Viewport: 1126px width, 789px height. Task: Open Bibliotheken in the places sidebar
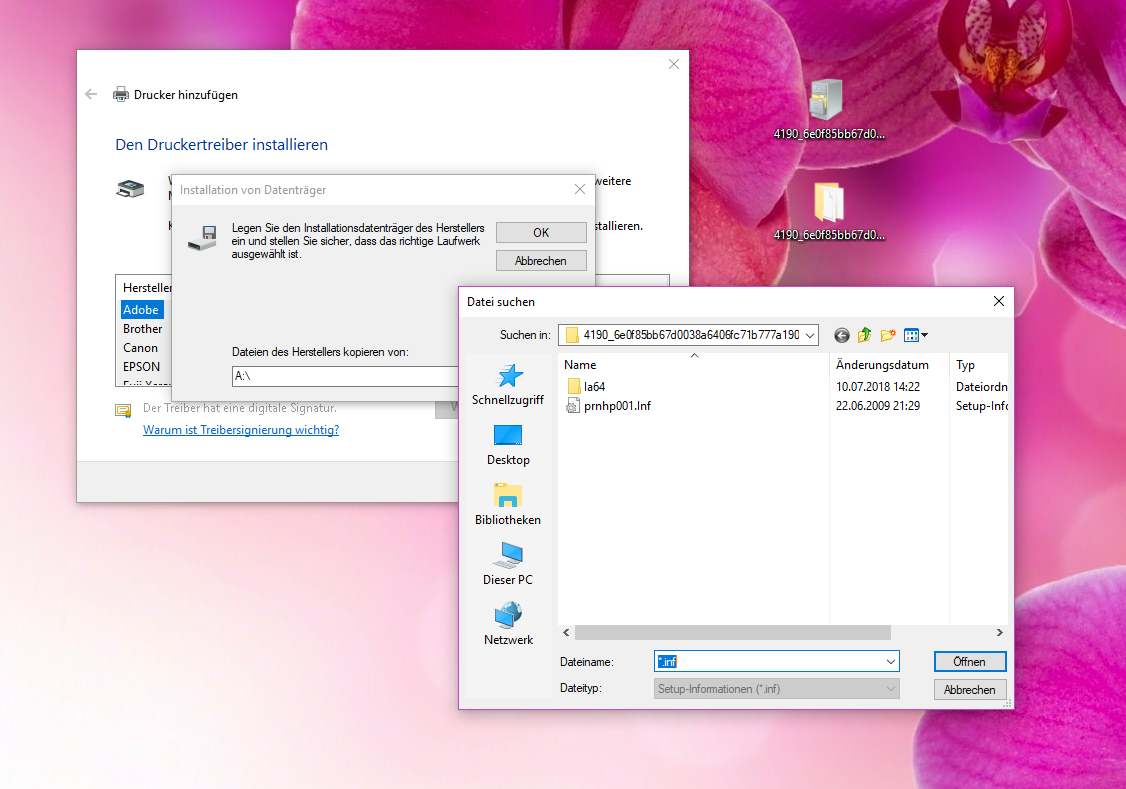[x=508, y=505]
